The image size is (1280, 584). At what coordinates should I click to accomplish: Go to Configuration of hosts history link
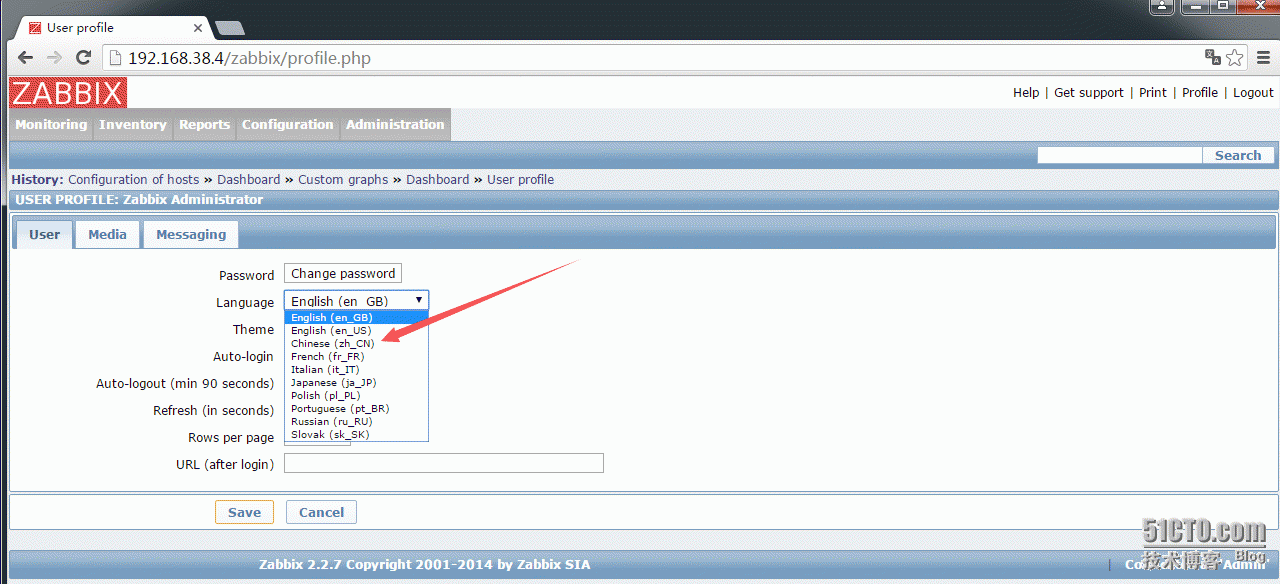[x=134, y=180]
